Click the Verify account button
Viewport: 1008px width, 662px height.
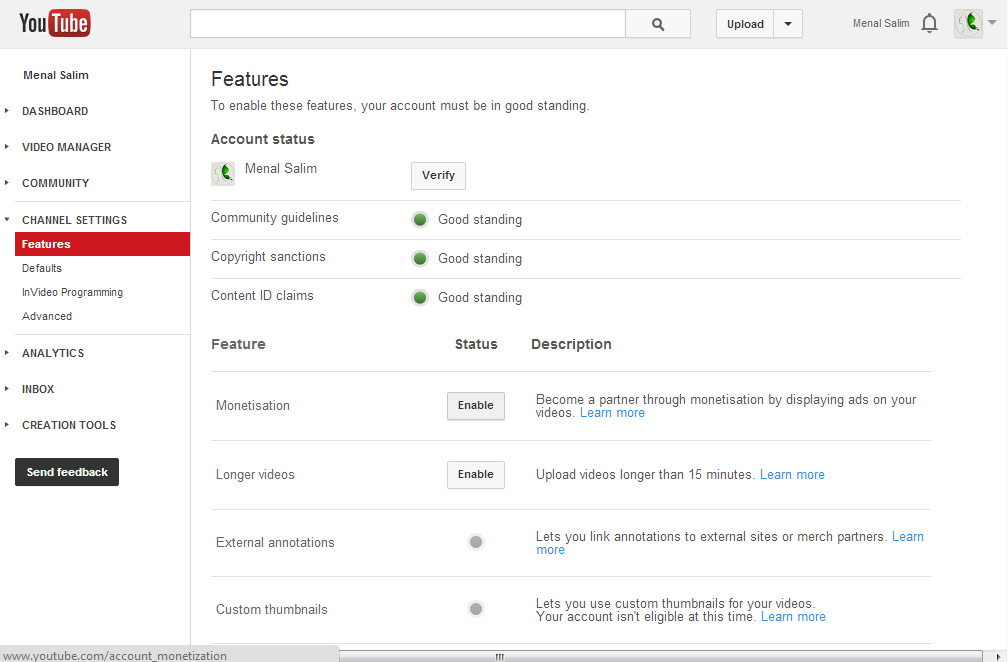pyautogui.click(x=438, y=175)
